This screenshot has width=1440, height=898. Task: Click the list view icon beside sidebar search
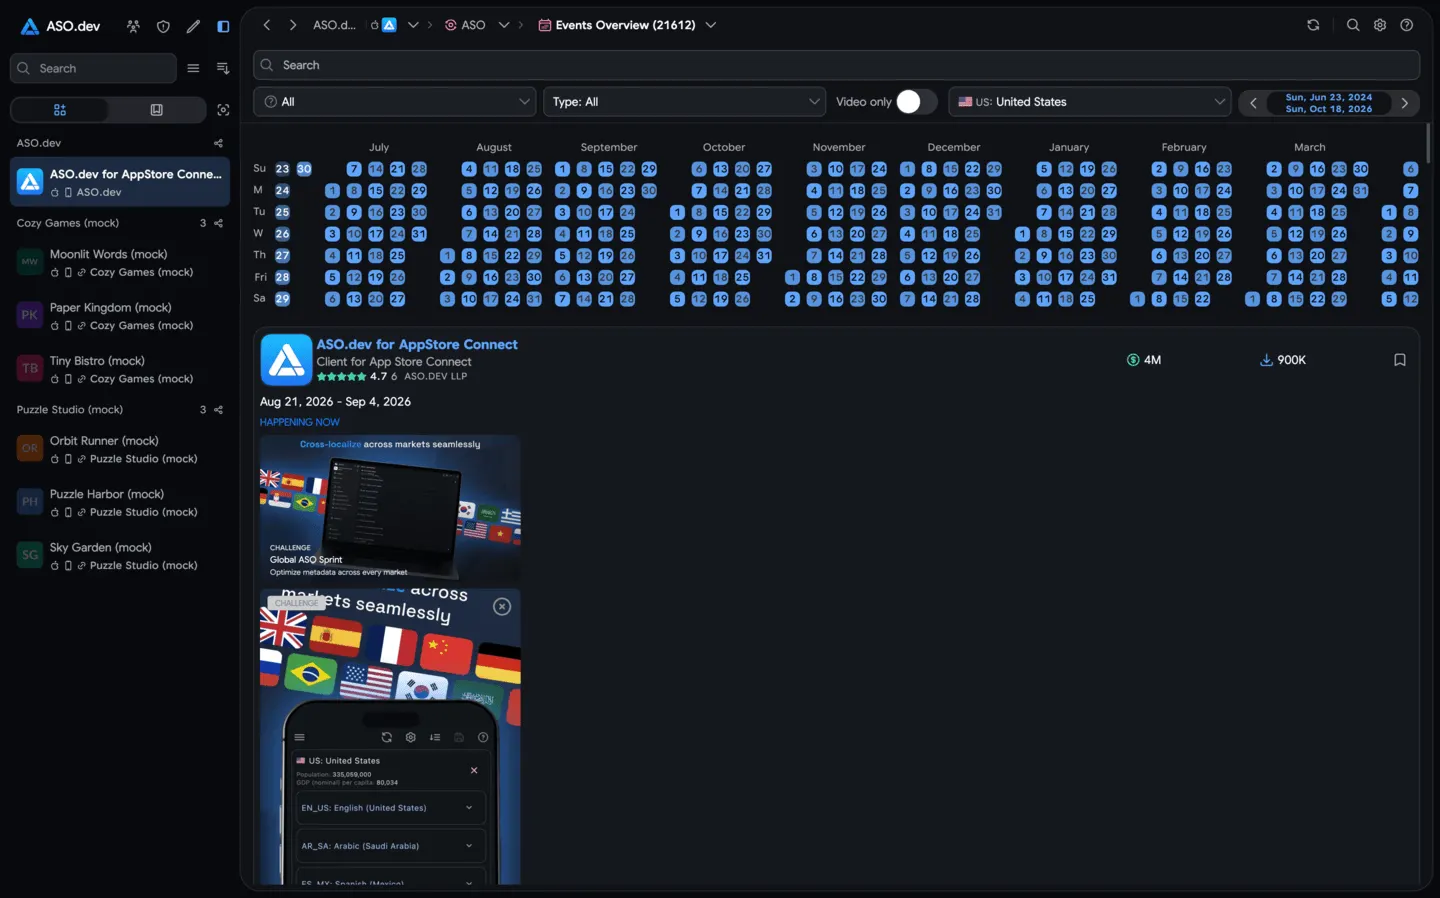(x=193, y=68)
